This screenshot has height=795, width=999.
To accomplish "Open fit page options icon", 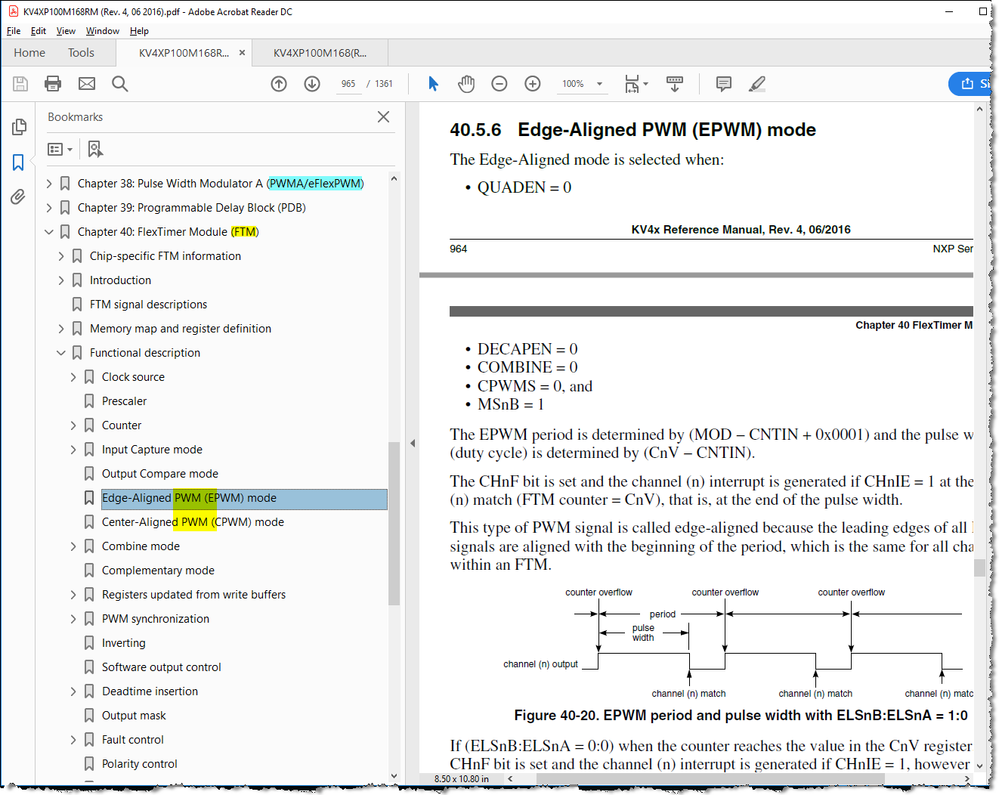I will pyautogui.click(x=636, y=83).
